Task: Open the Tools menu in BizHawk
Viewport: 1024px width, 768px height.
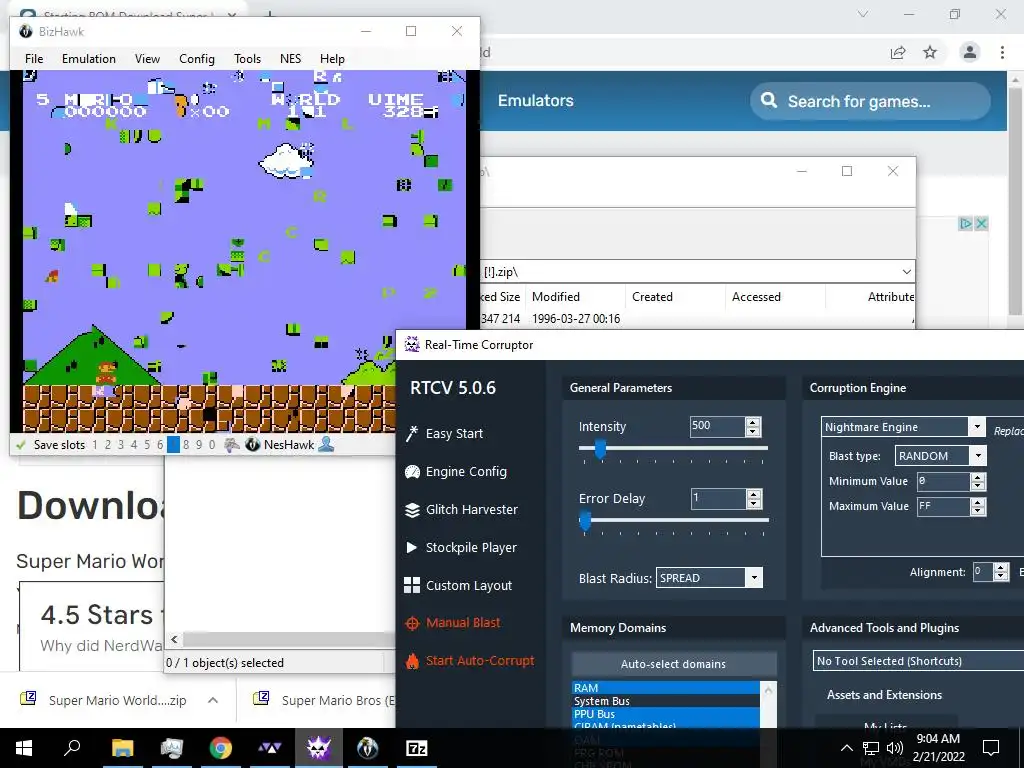Action: (248, 59)
